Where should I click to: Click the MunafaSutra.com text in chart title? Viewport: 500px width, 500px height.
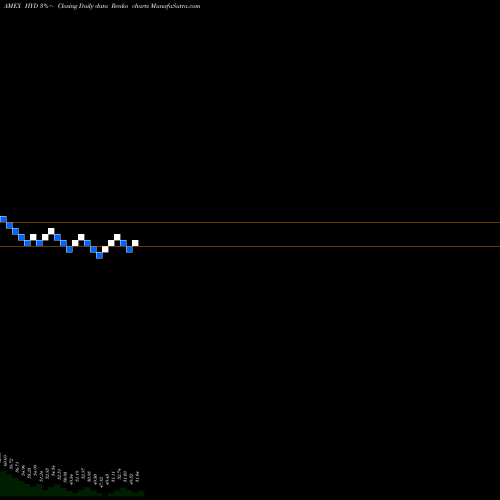[x=175, y=6]
